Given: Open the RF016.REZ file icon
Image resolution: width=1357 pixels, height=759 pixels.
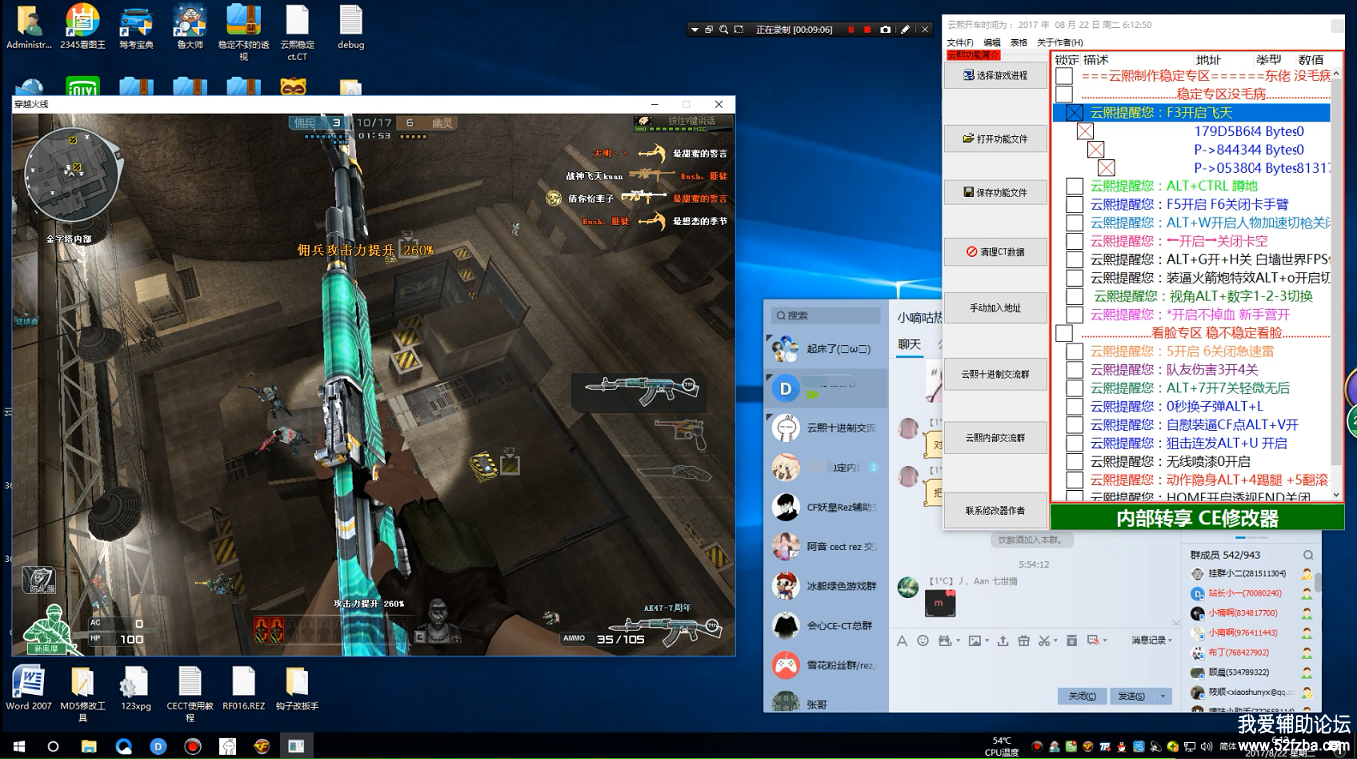Looking at the screenshot, I should (x=243, y=688).
